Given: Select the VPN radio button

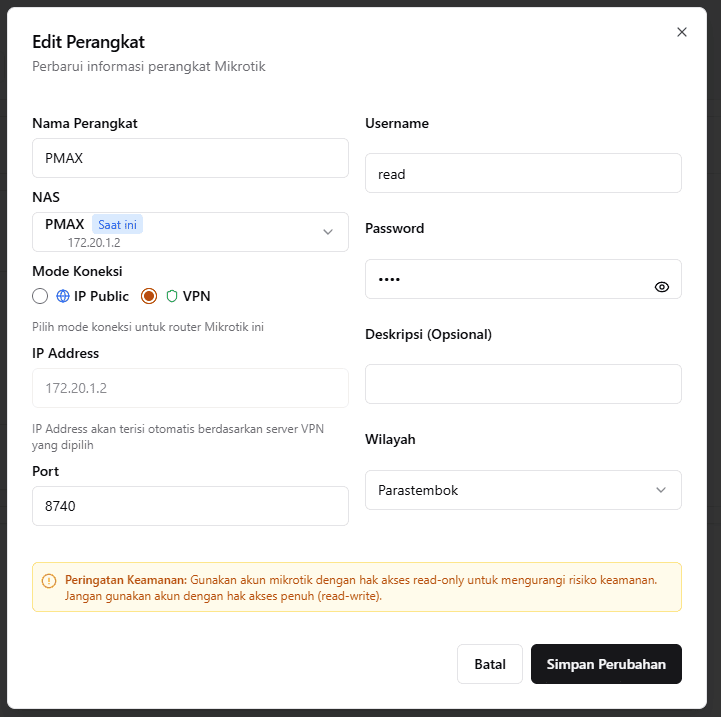Looking at the screenshot, I should pyautogui.click(x=149, y=296).
